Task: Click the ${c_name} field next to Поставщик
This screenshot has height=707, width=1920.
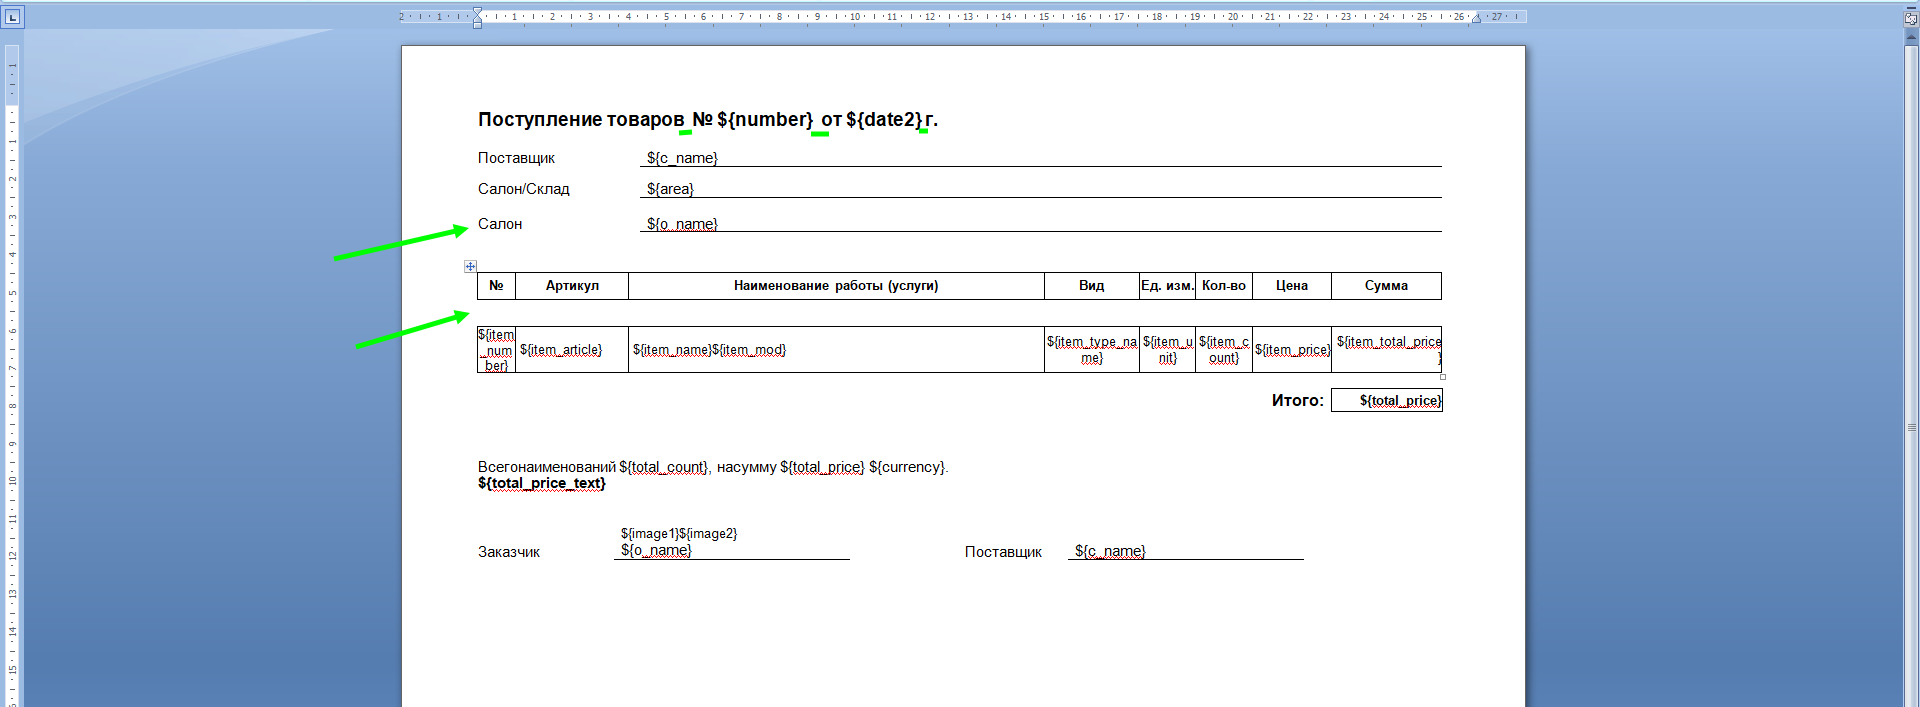Action: (682, 158)
